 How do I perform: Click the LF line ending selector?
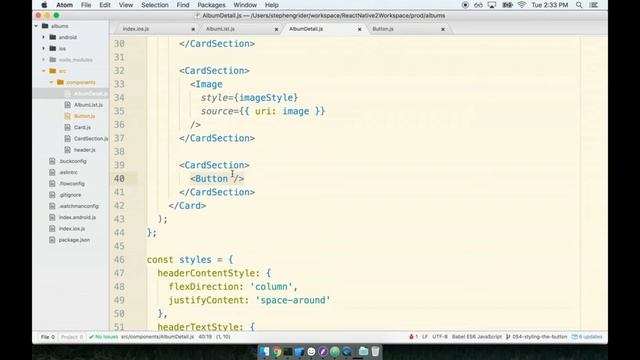pyautogui.click(x=425, y=337)
